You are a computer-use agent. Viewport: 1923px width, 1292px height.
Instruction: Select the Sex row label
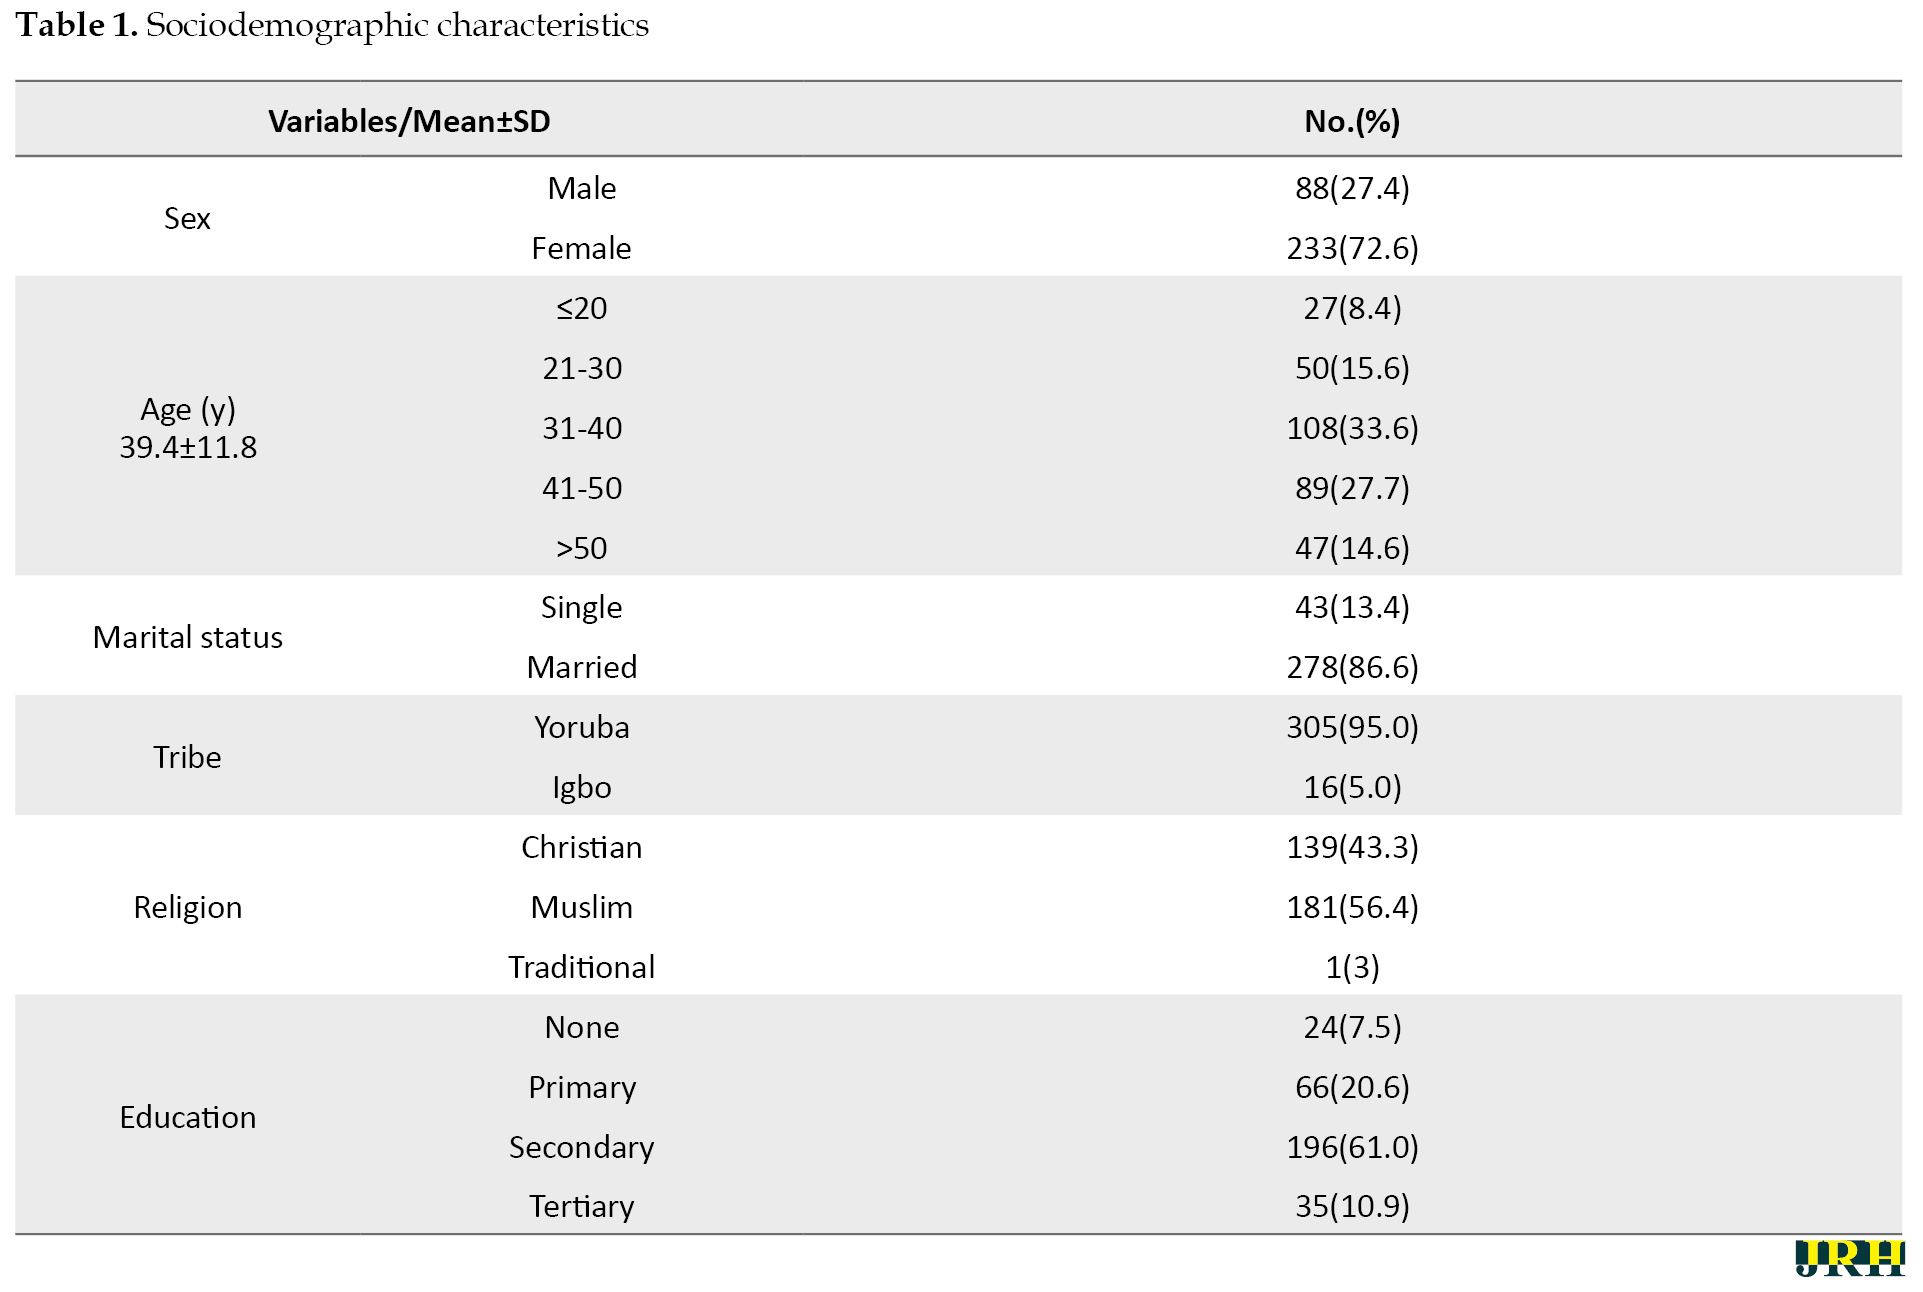coord(187,218)
